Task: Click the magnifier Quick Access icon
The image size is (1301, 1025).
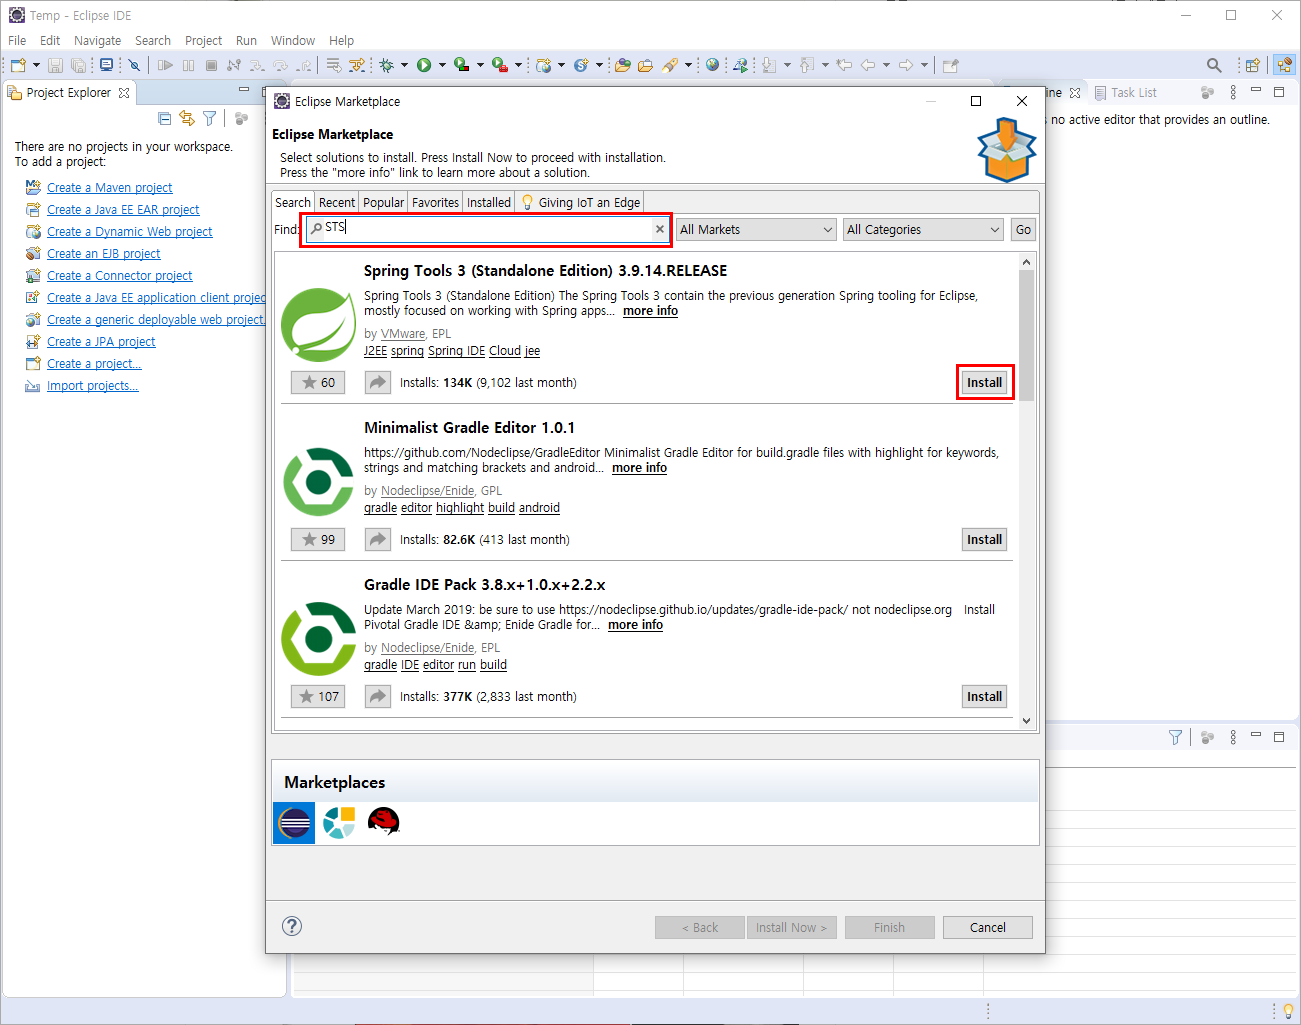Action: [1214, 65]
